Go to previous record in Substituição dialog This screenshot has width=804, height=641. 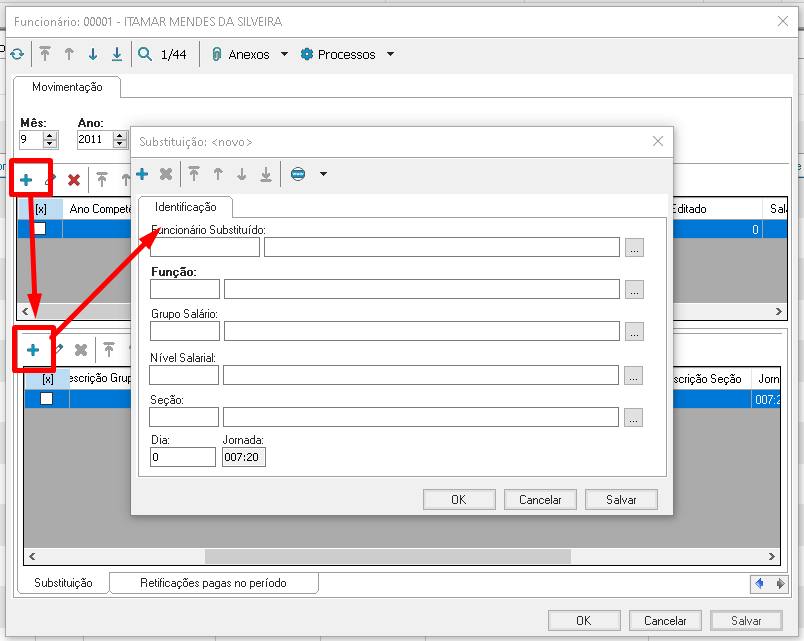tap(218, 174)
